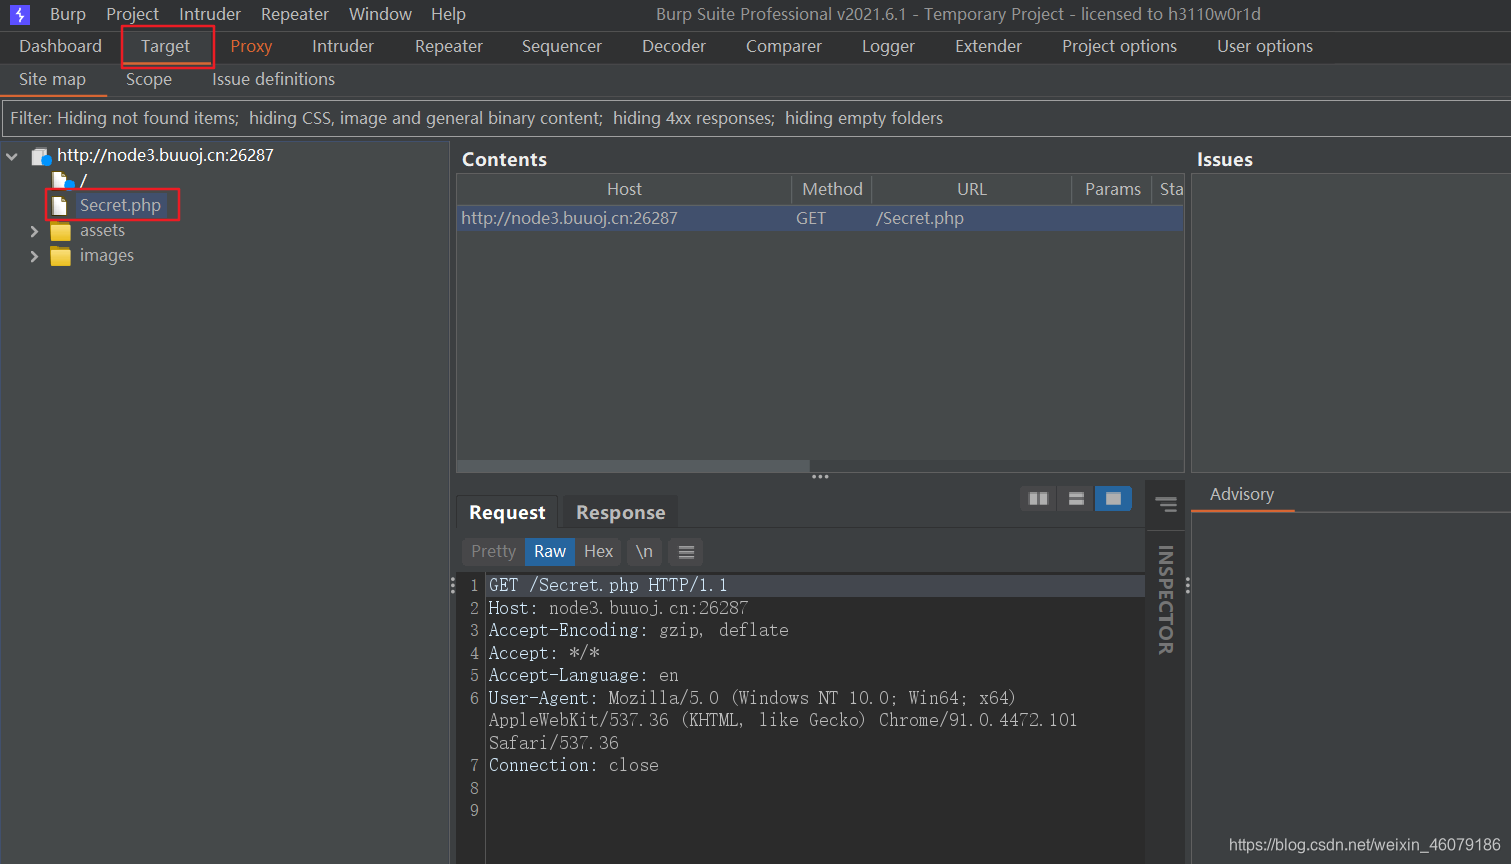Open the Intruder menu in menu bar
Image resolution: width=1511 pixels, height=864 pixels.
tap(210, 14)
